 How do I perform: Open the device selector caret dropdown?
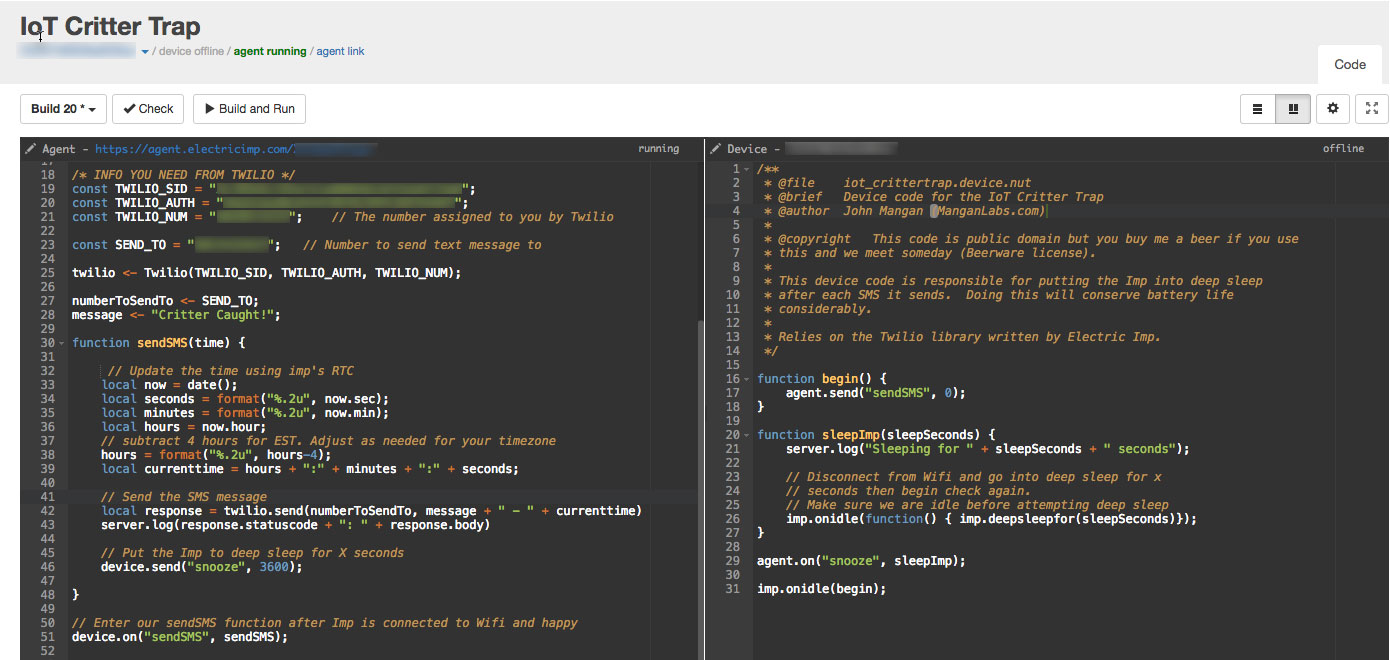145,52
